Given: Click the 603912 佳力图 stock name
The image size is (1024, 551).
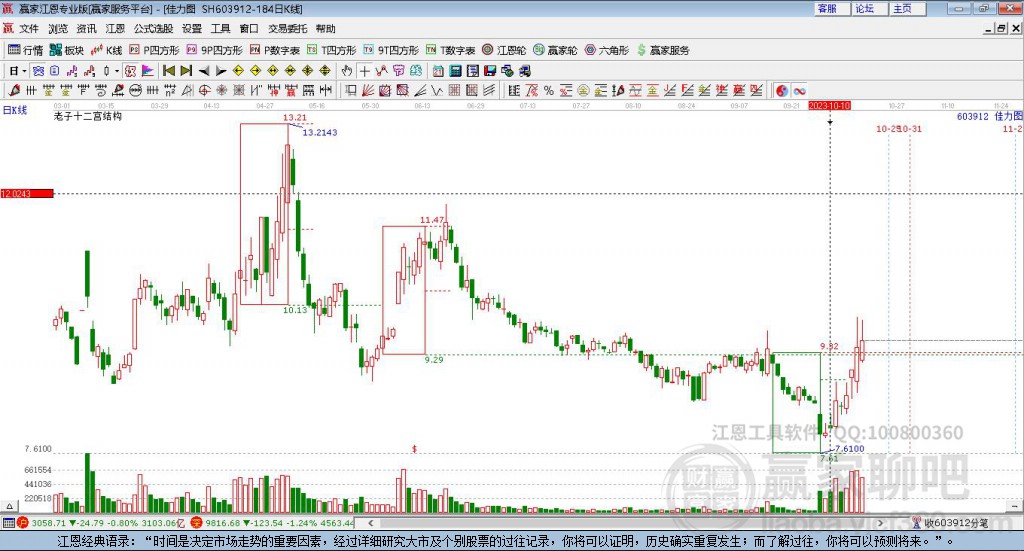Looking at the screenshot, I should click(989, 116).
